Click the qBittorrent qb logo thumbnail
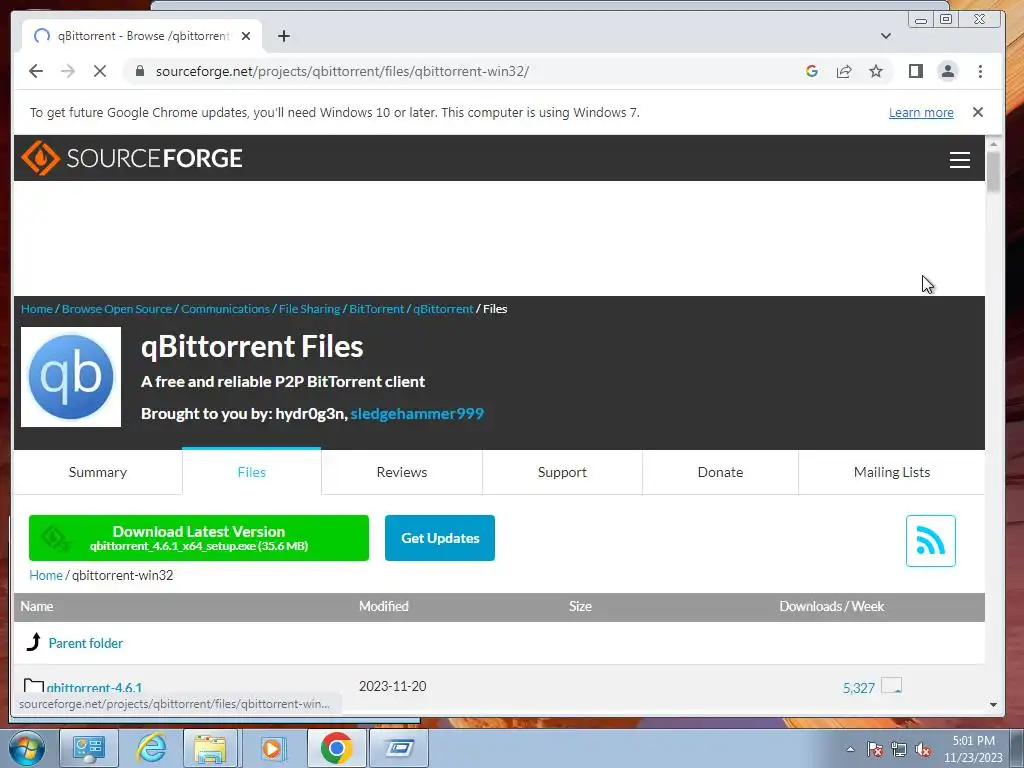 (x=71, y=377)
